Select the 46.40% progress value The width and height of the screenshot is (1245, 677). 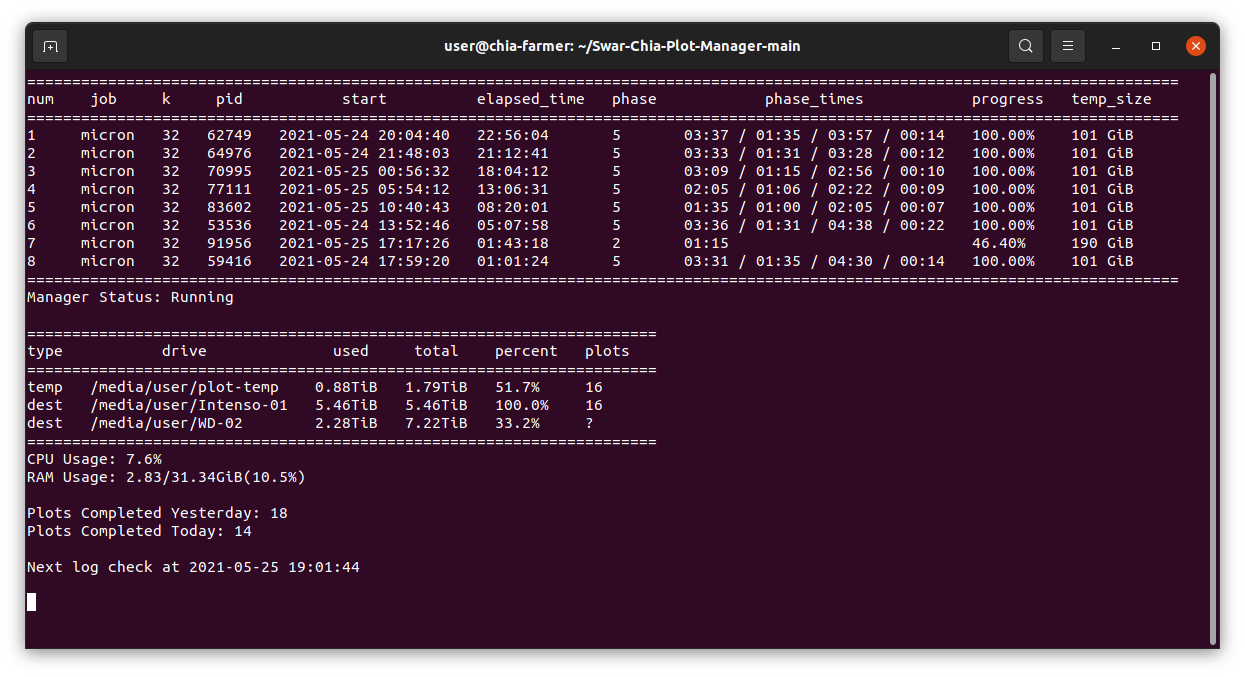[x=1001, y=242]
